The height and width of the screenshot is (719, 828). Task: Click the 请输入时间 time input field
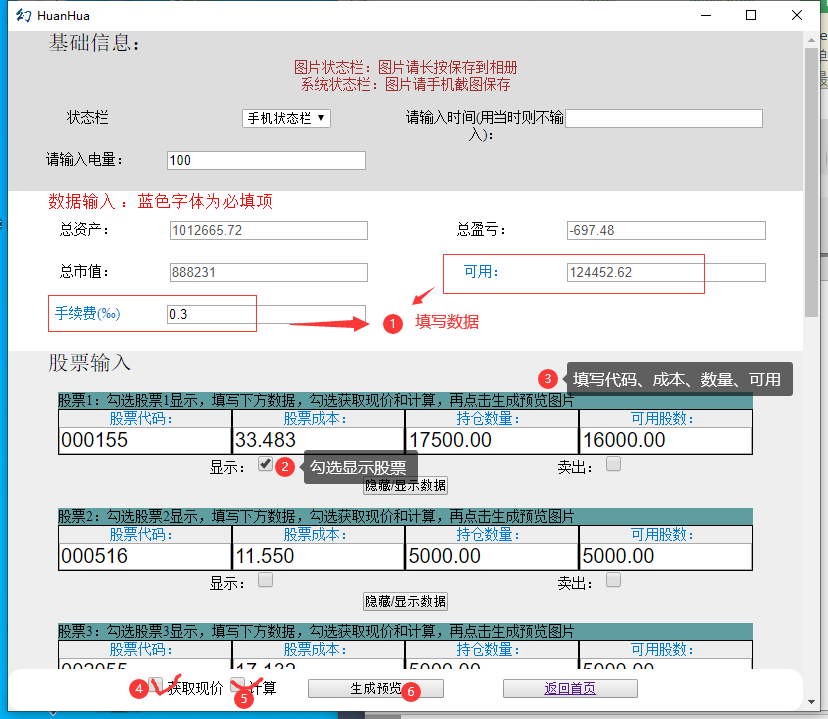pos(663,119)
